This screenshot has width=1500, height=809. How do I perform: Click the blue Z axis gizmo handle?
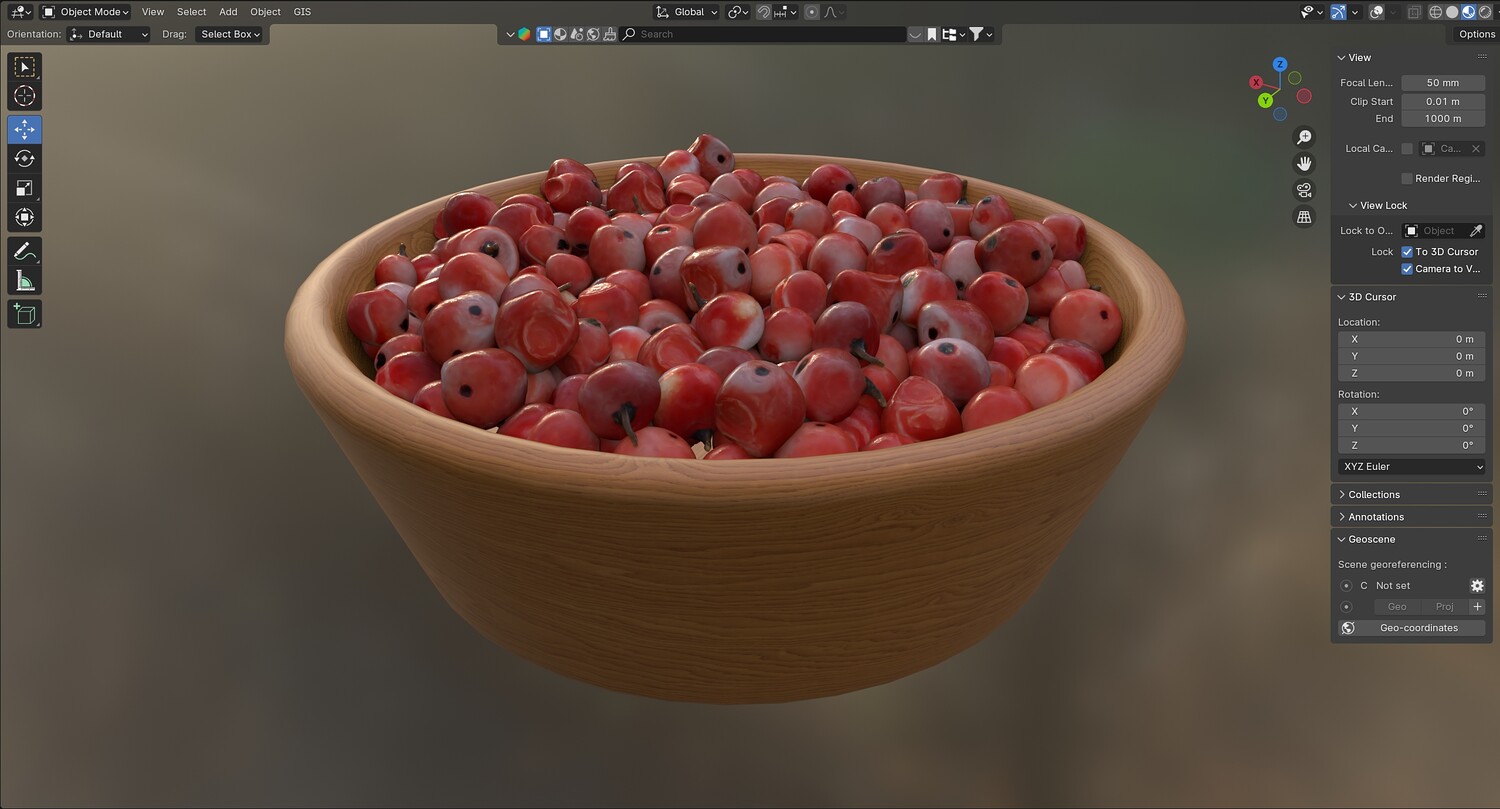(1280, 64)
